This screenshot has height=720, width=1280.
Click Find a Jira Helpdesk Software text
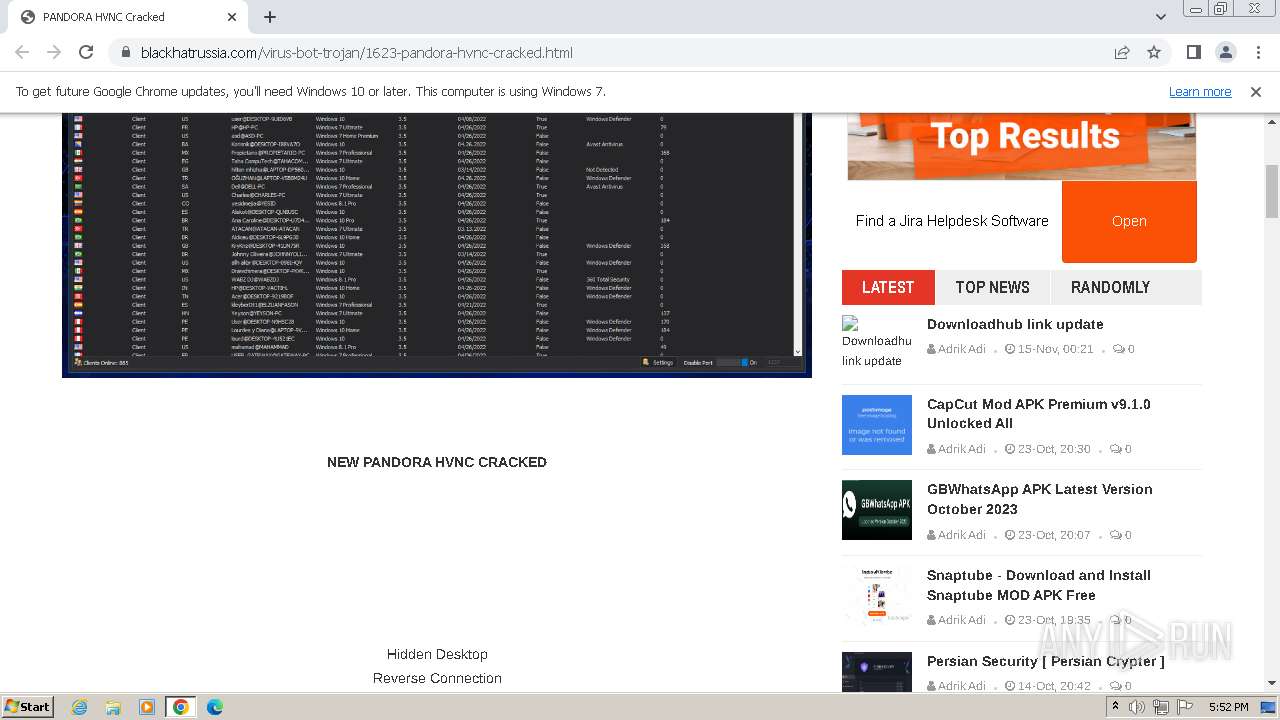pos(952,221)
